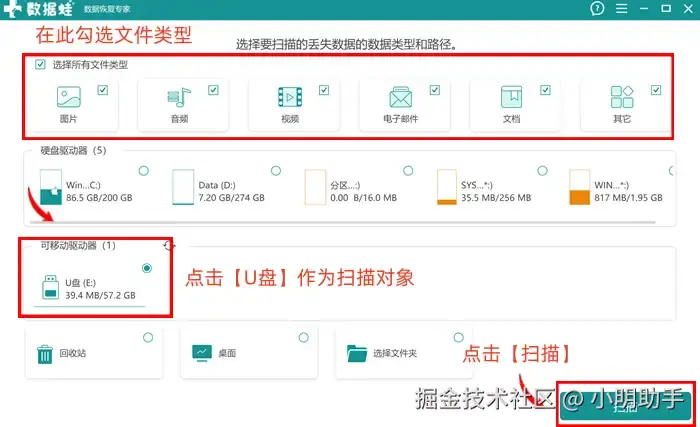Maximize the 数据蛙 window
700x427 pixels.
pos(666,8)
